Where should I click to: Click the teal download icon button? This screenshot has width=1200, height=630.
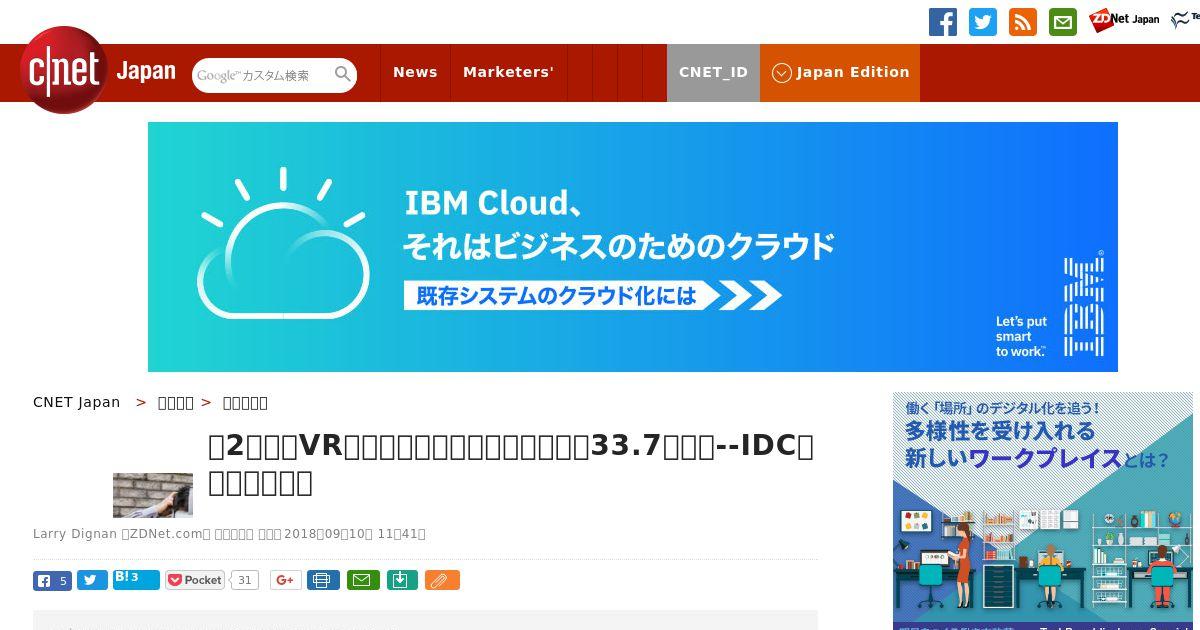pos(402,580)
